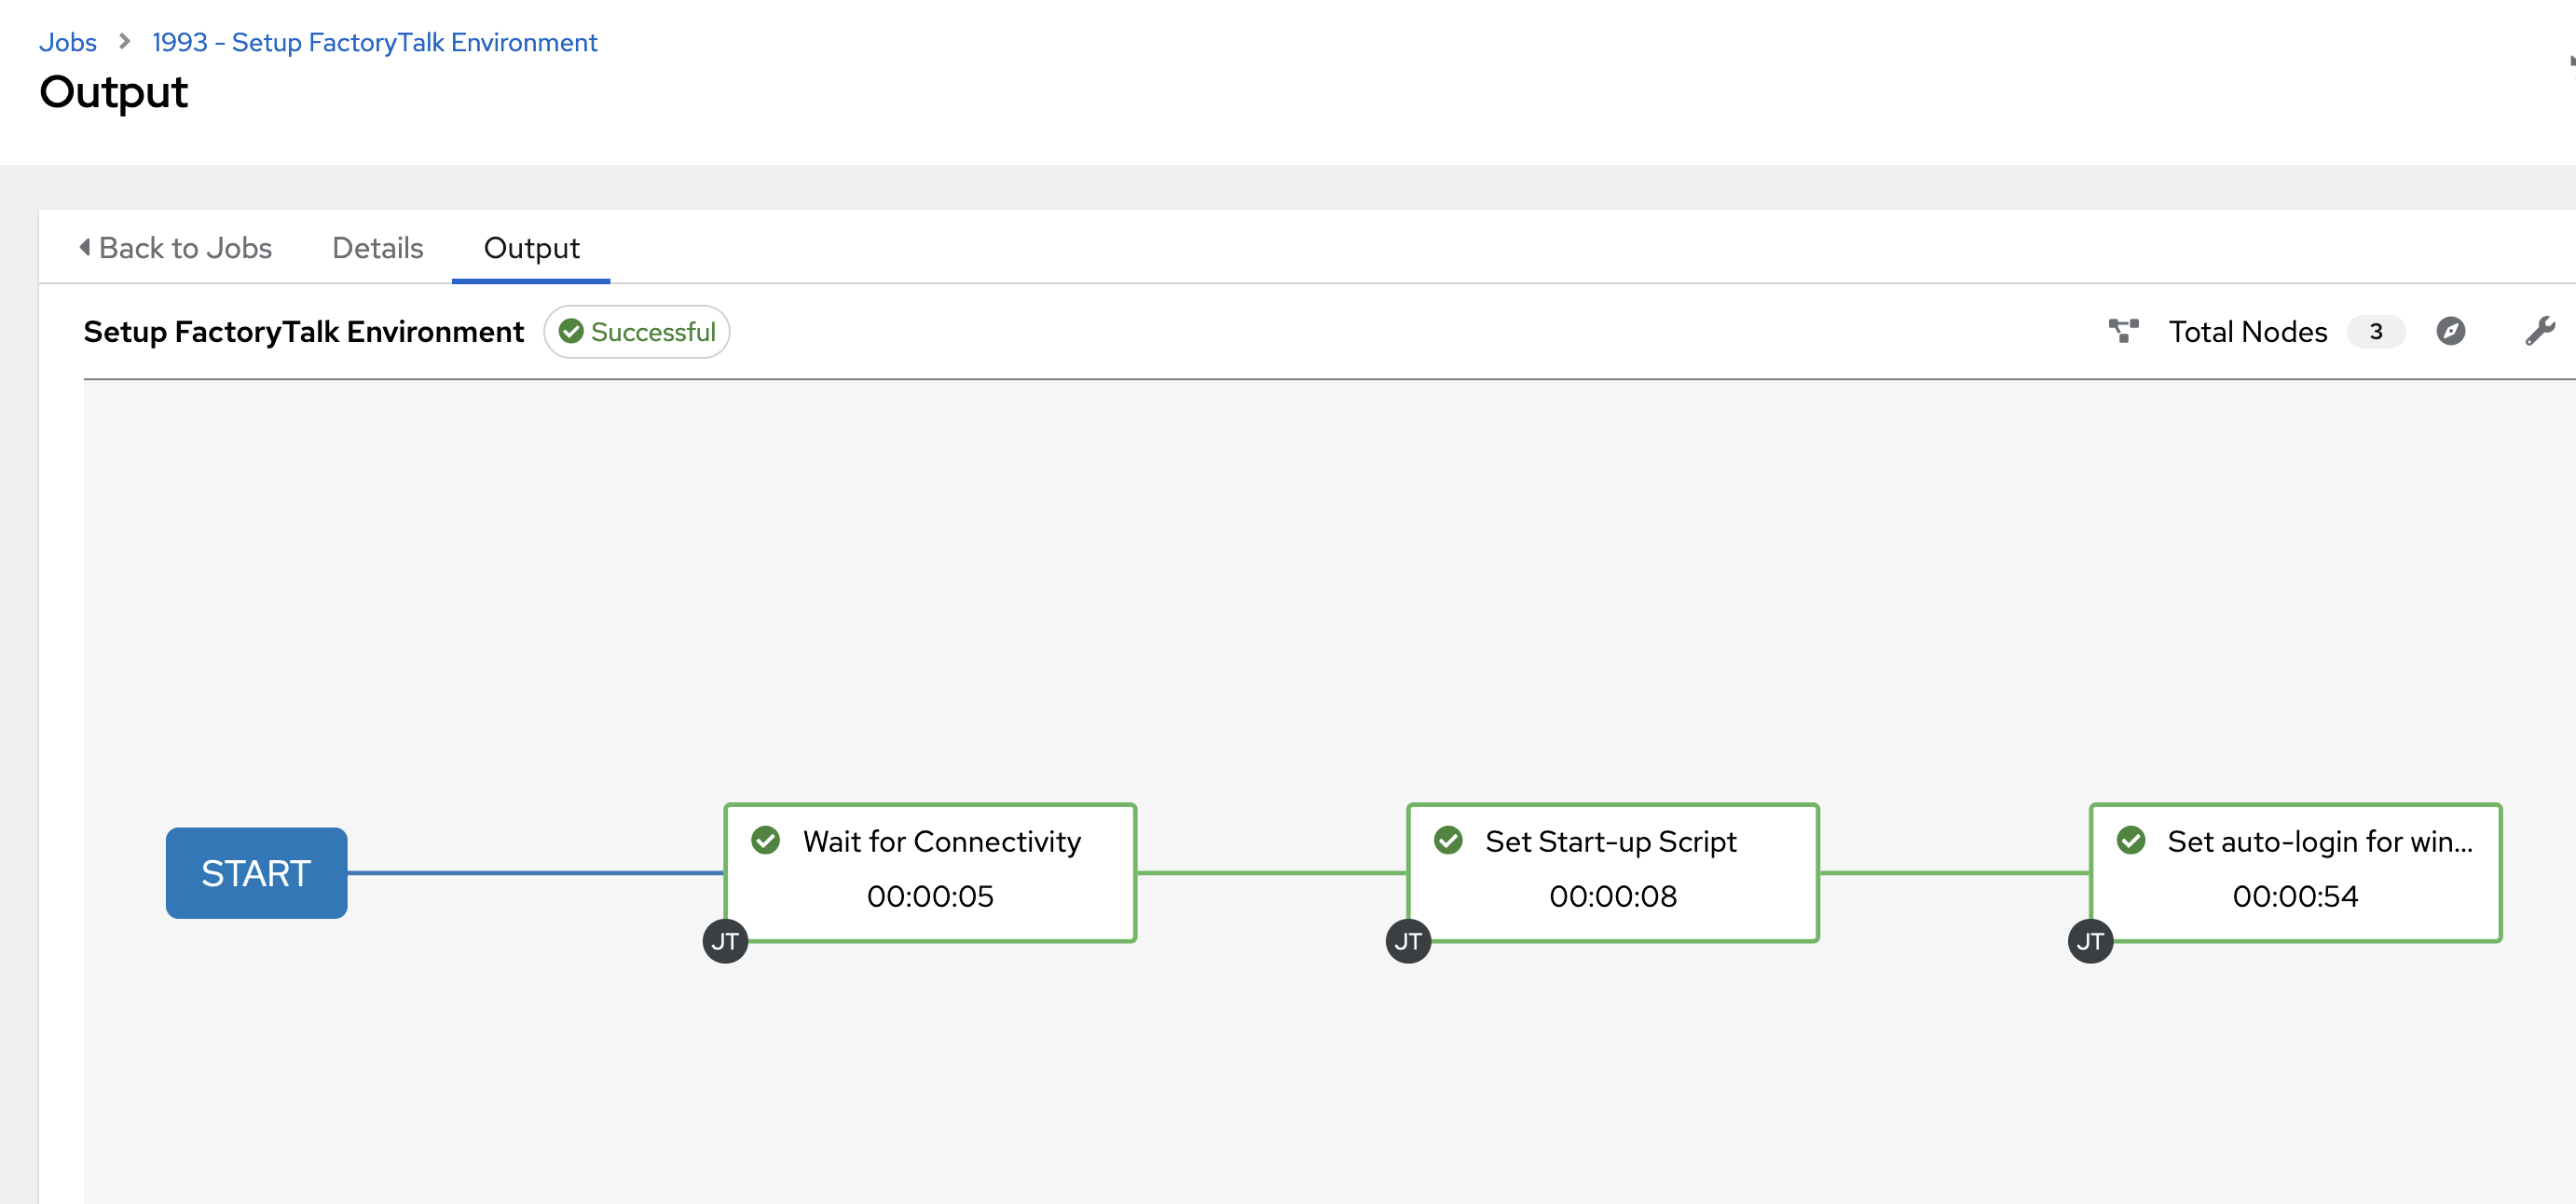
Task: Go back using Back to Jobs
Action: (175, 248)
